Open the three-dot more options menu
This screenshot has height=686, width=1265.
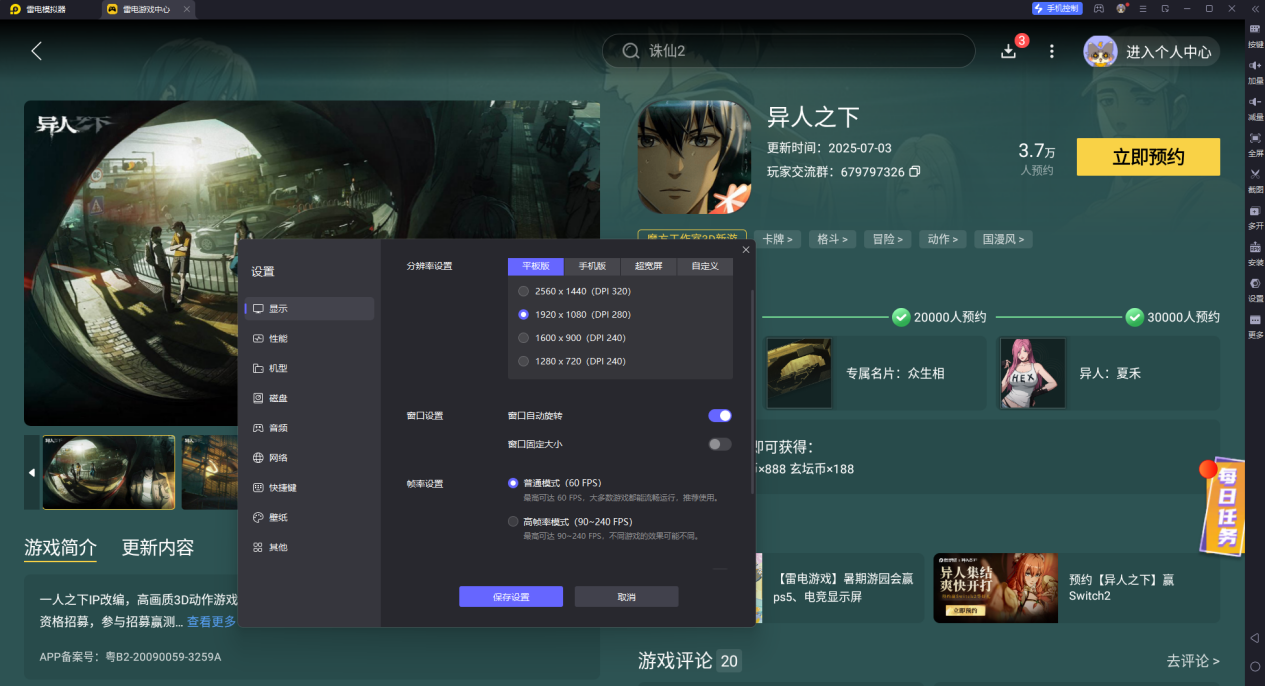[1051, 51]
